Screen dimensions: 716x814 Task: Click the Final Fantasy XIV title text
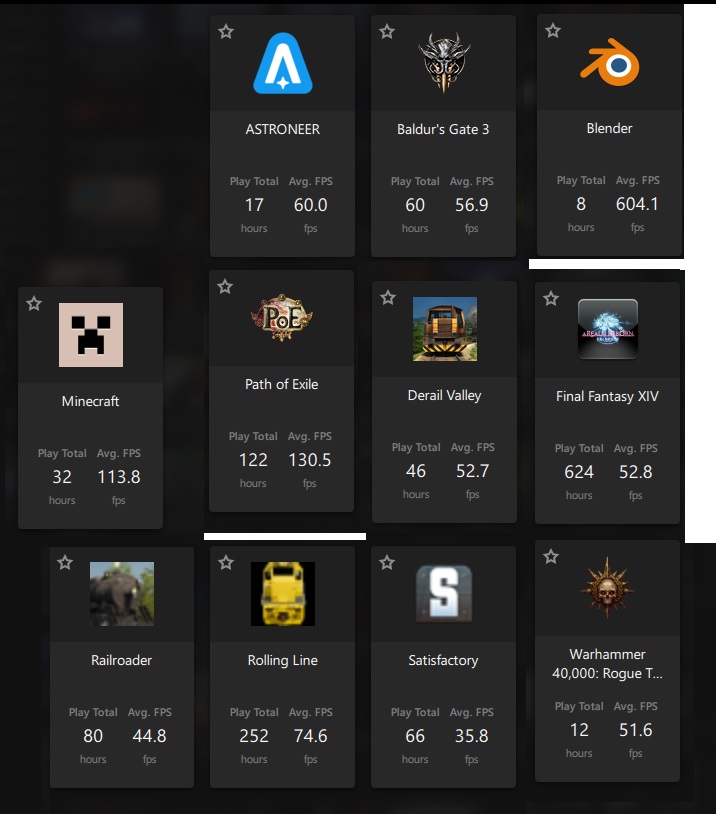(x=607, y=397)
